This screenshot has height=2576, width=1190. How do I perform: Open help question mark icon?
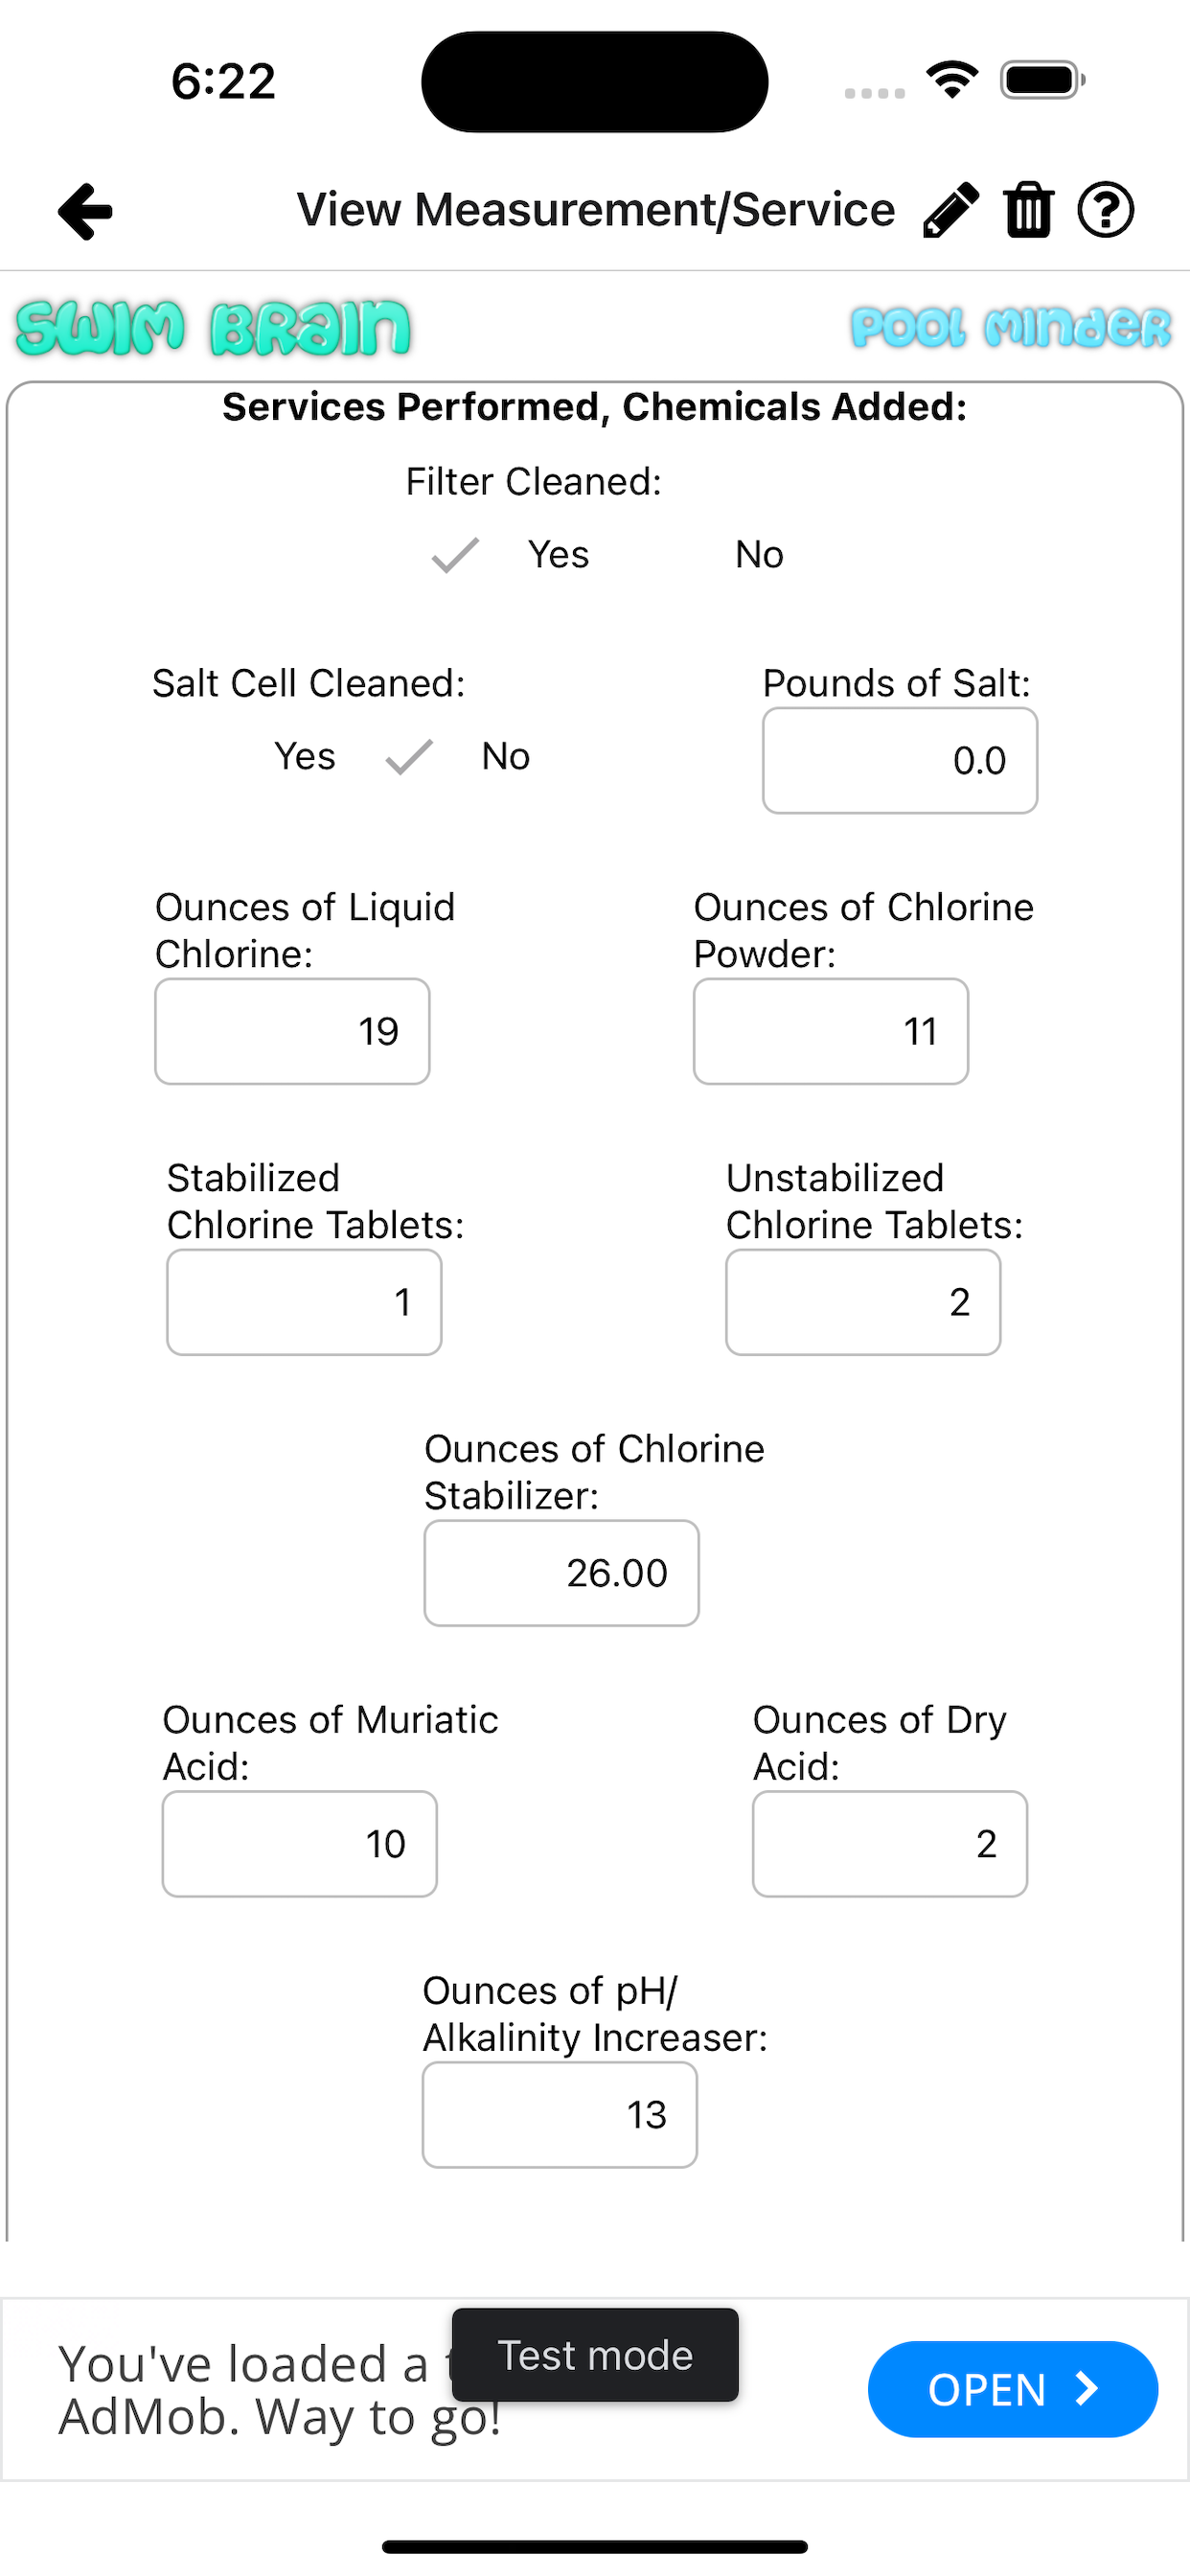click(x=1105, y=210)
